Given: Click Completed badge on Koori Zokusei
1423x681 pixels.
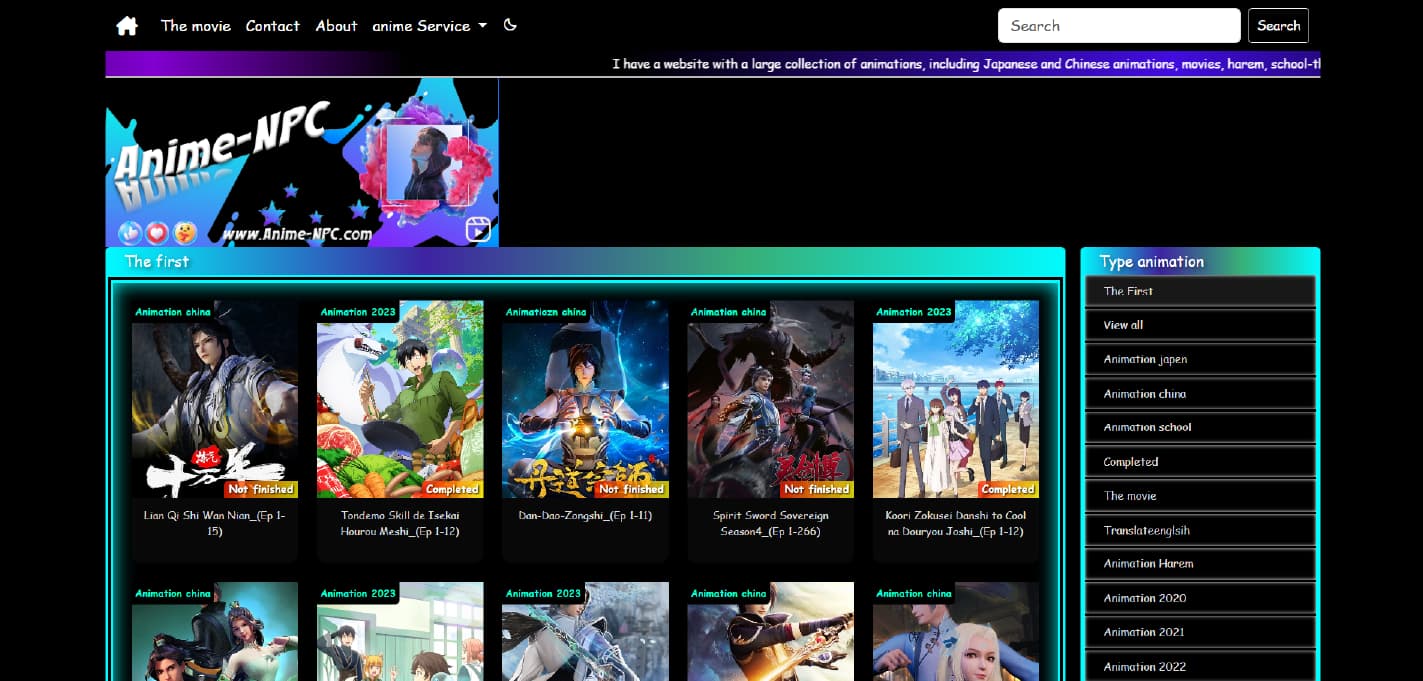Looking at the screenshot, I should [x=1008, y=489].
